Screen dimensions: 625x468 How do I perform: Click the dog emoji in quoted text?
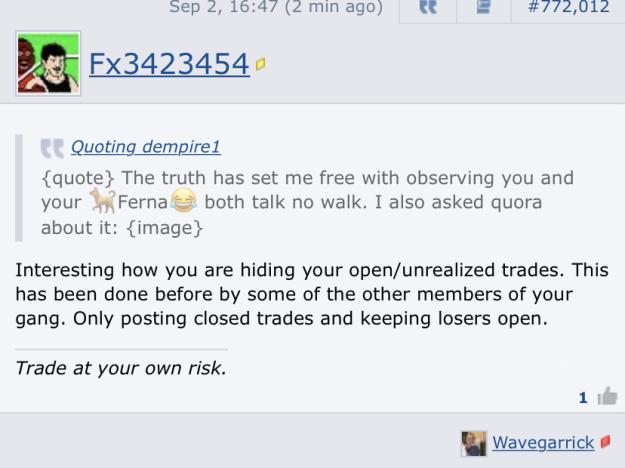tap(102, 201)
